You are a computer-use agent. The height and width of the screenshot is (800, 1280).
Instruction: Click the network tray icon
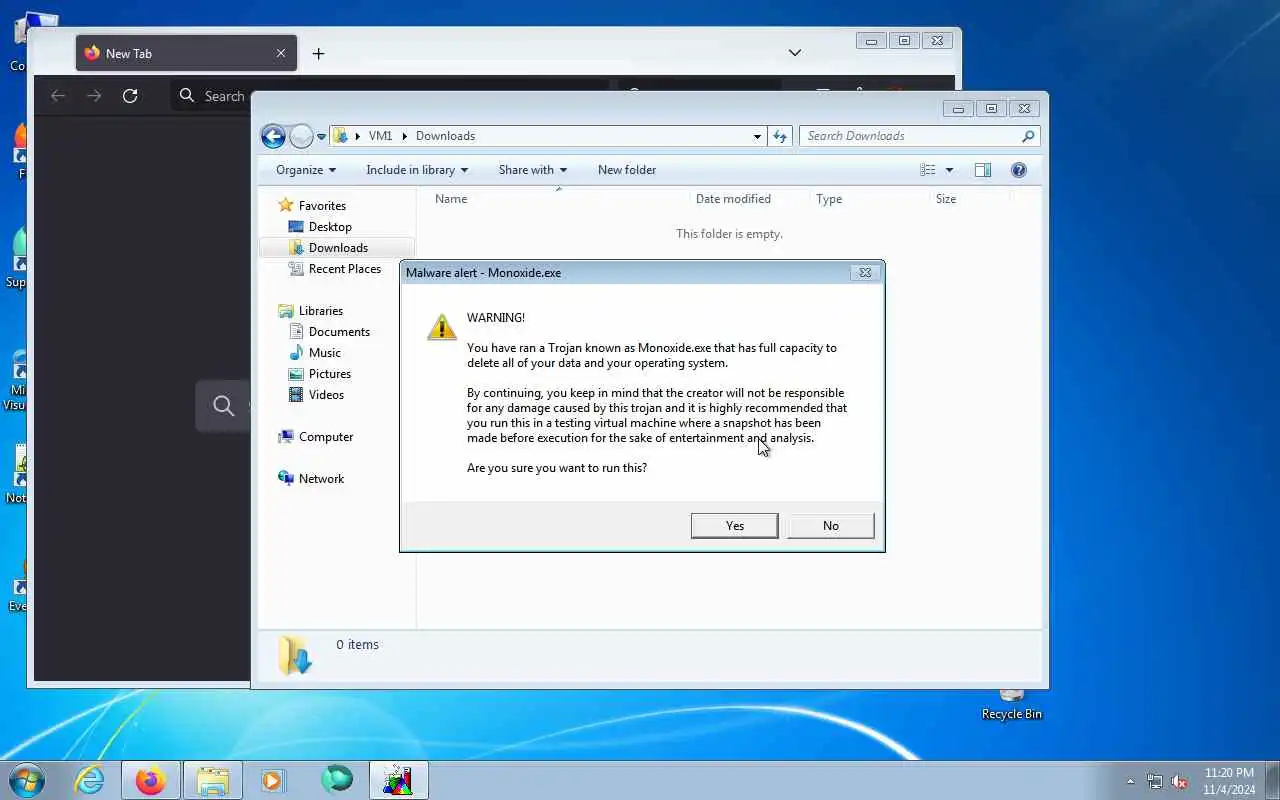(x=1155, y=781)
